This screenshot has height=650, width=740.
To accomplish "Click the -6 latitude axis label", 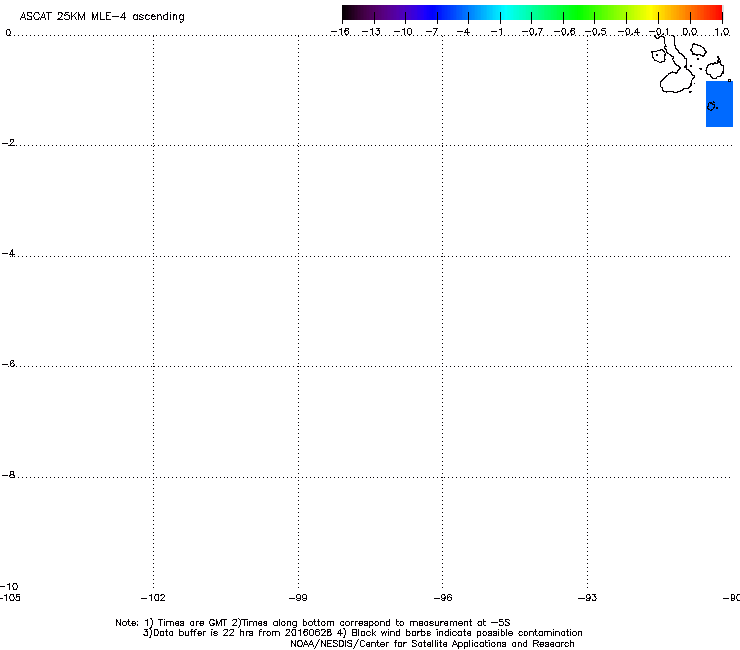I will tap(8, 364).
